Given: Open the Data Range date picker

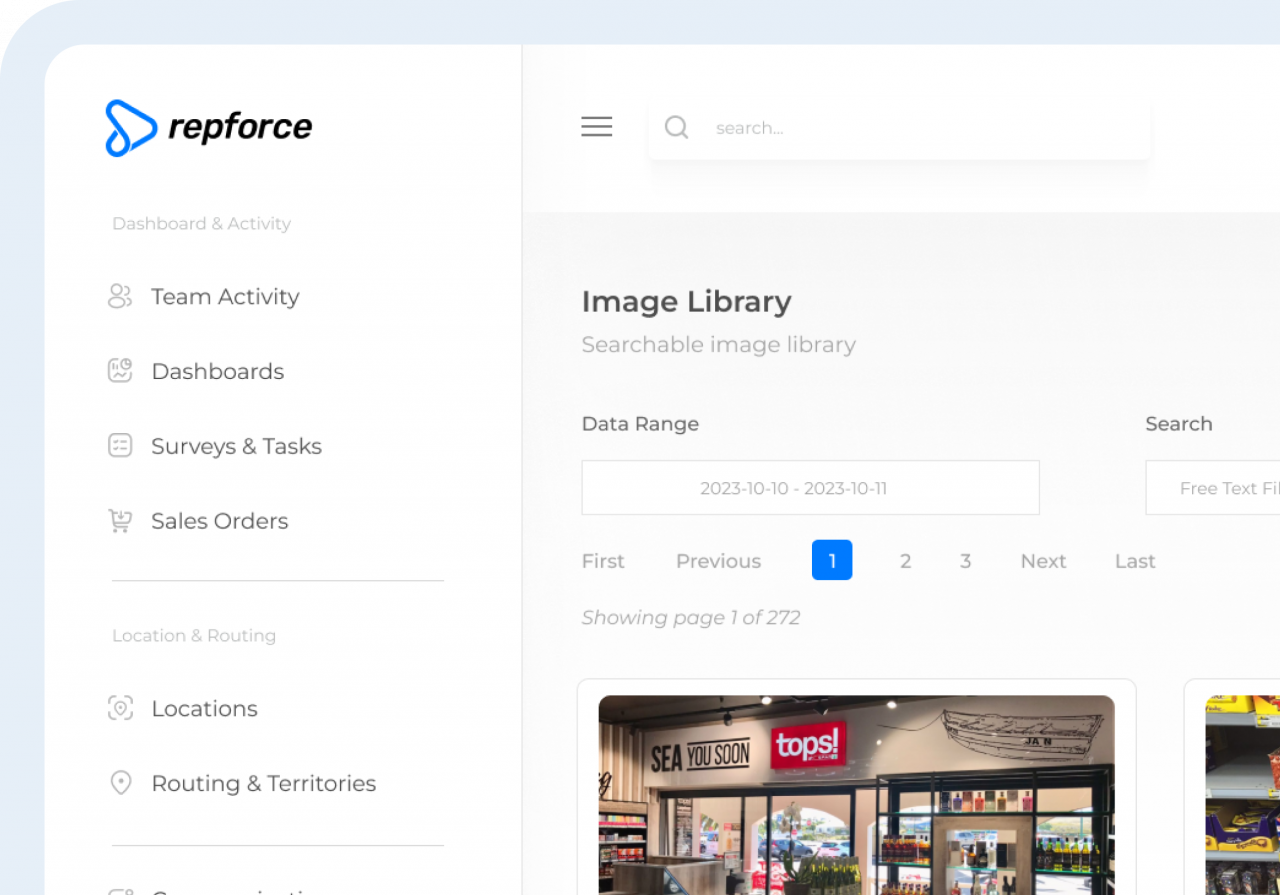Looking at the screenshot, I should coord(810,487).
